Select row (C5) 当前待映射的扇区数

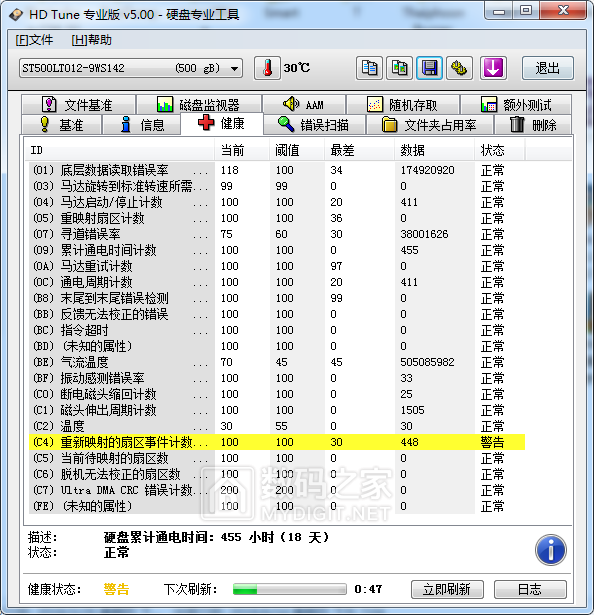coord(277,459)
